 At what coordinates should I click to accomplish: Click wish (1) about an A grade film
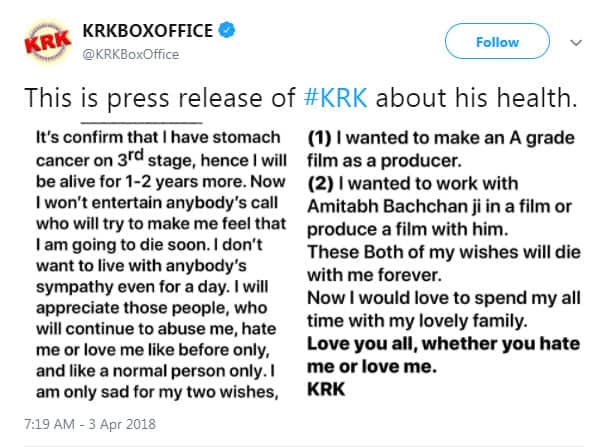click(x=441, y=149)
